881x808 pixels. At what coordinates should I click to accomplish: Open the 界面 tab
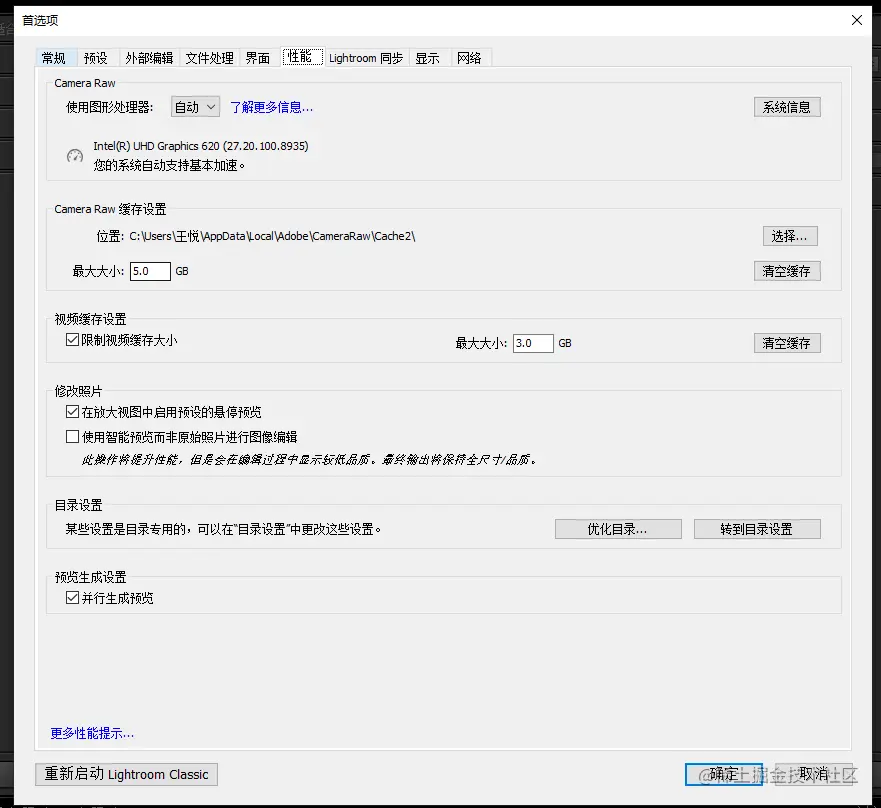258,58
